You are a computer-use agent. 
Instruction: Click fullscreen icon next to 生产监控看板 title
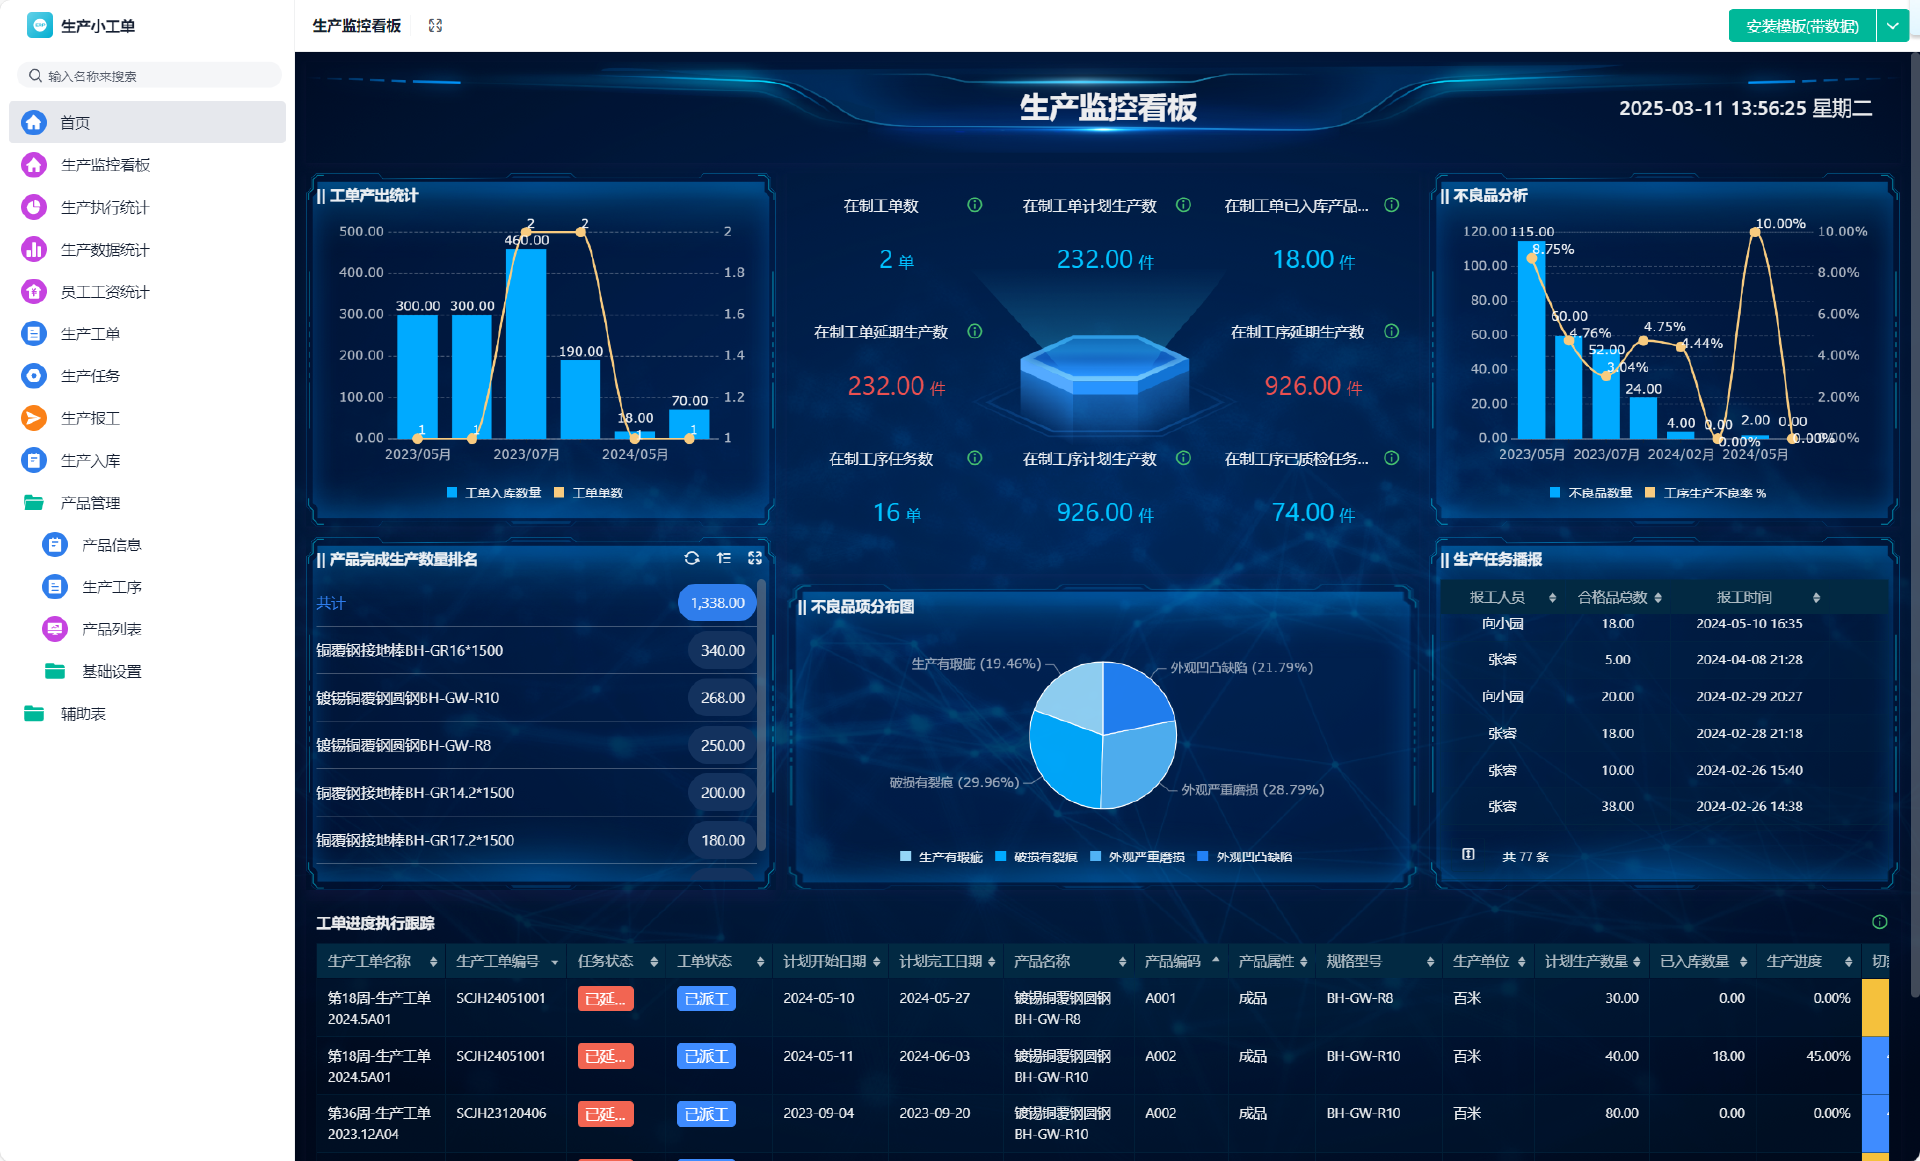click(x=435, y=26)
